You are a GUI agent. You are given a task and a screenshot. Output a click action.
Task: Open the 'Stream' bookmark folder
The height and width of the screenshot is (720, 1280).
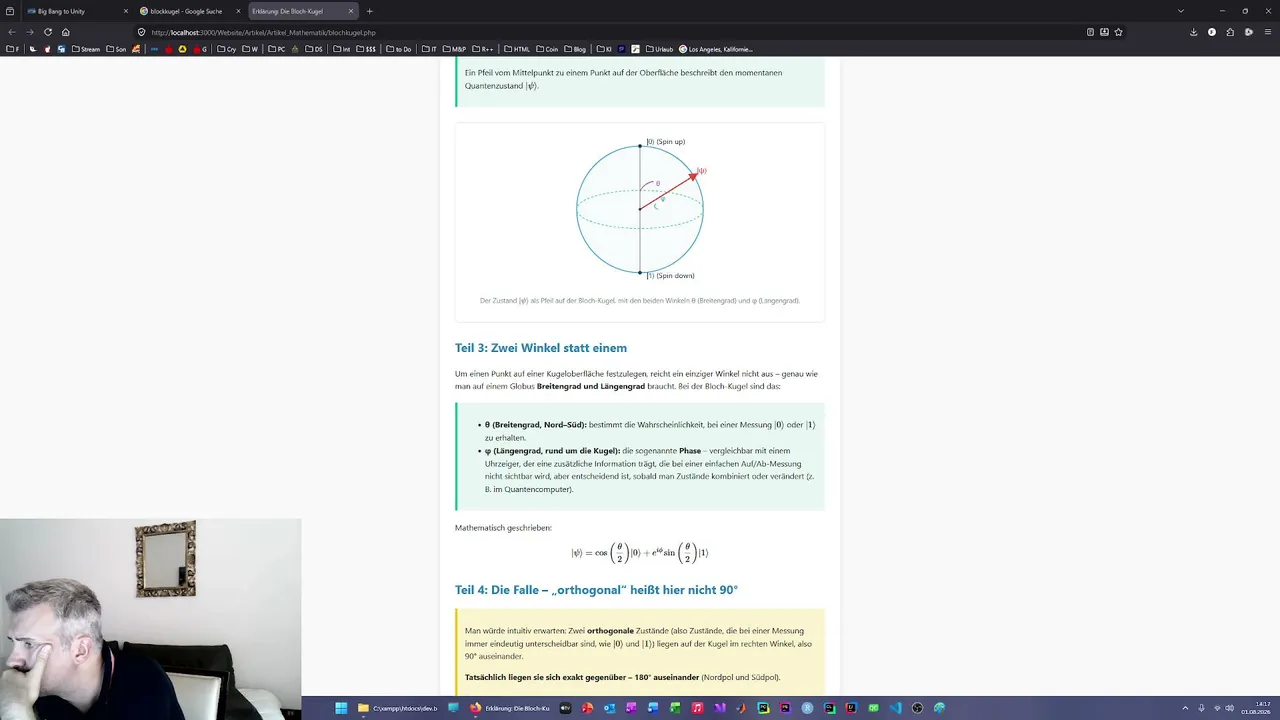(x=86, y=49)
